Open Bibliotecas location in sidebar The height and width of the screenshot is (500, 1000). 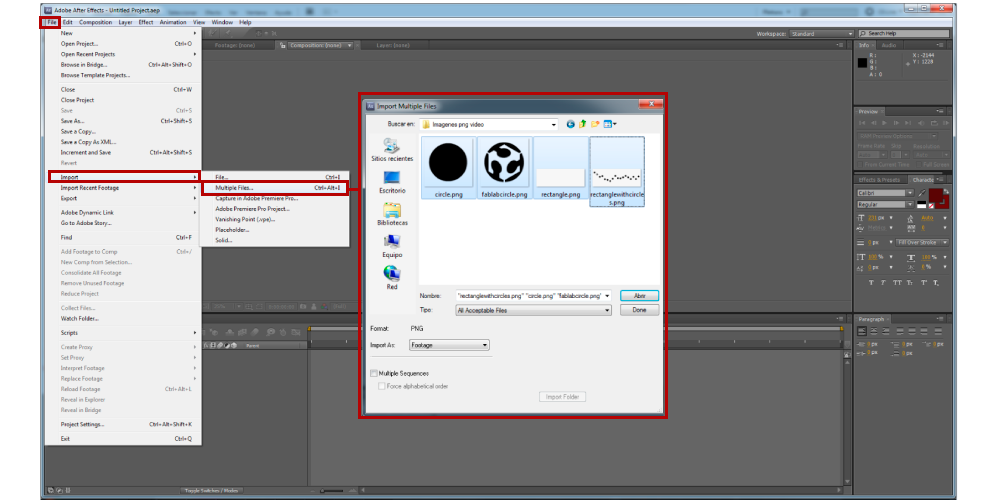pos(392,214)
